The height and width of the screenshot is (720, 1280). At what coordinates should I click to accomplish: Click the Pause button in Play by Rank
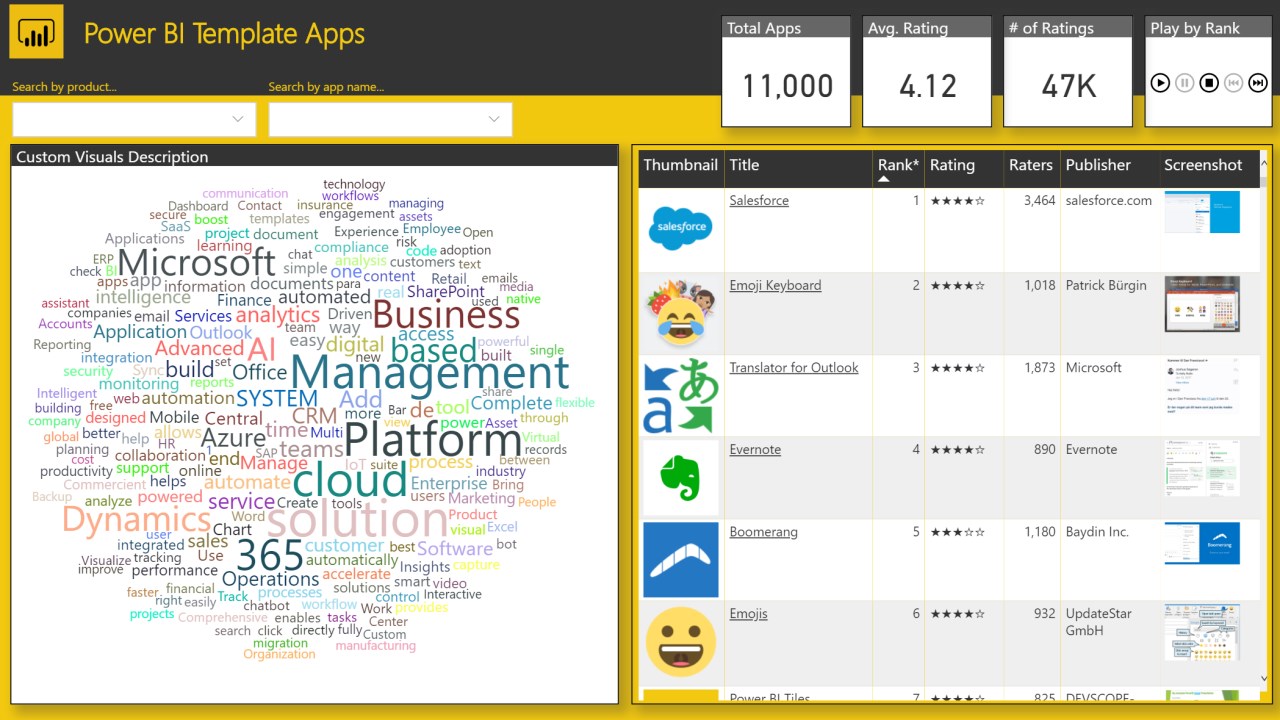click(x=1184, y=83)
